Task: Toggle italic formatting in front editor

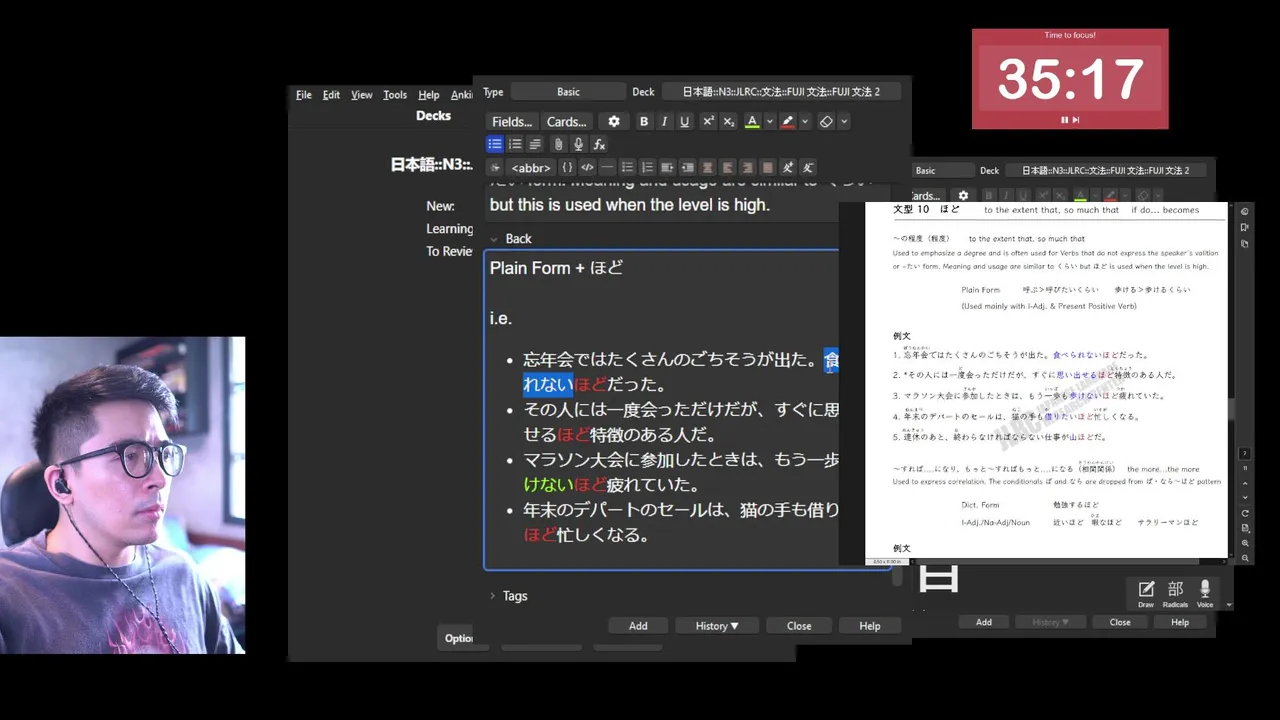Action: 664,121
